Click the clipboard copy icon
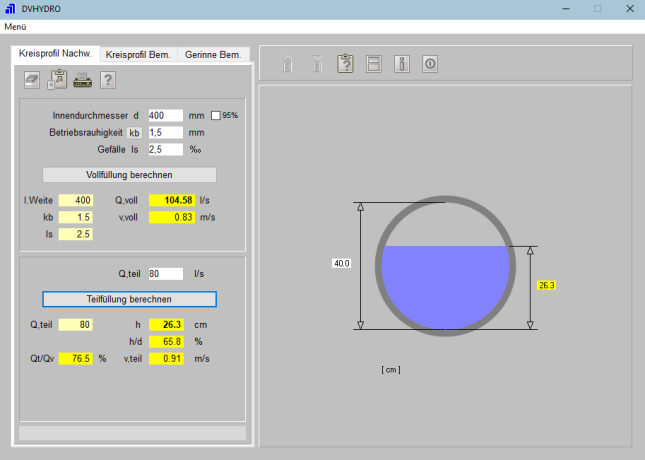The width and height of the screenshot is (645, 460). (x=57, y=80)
